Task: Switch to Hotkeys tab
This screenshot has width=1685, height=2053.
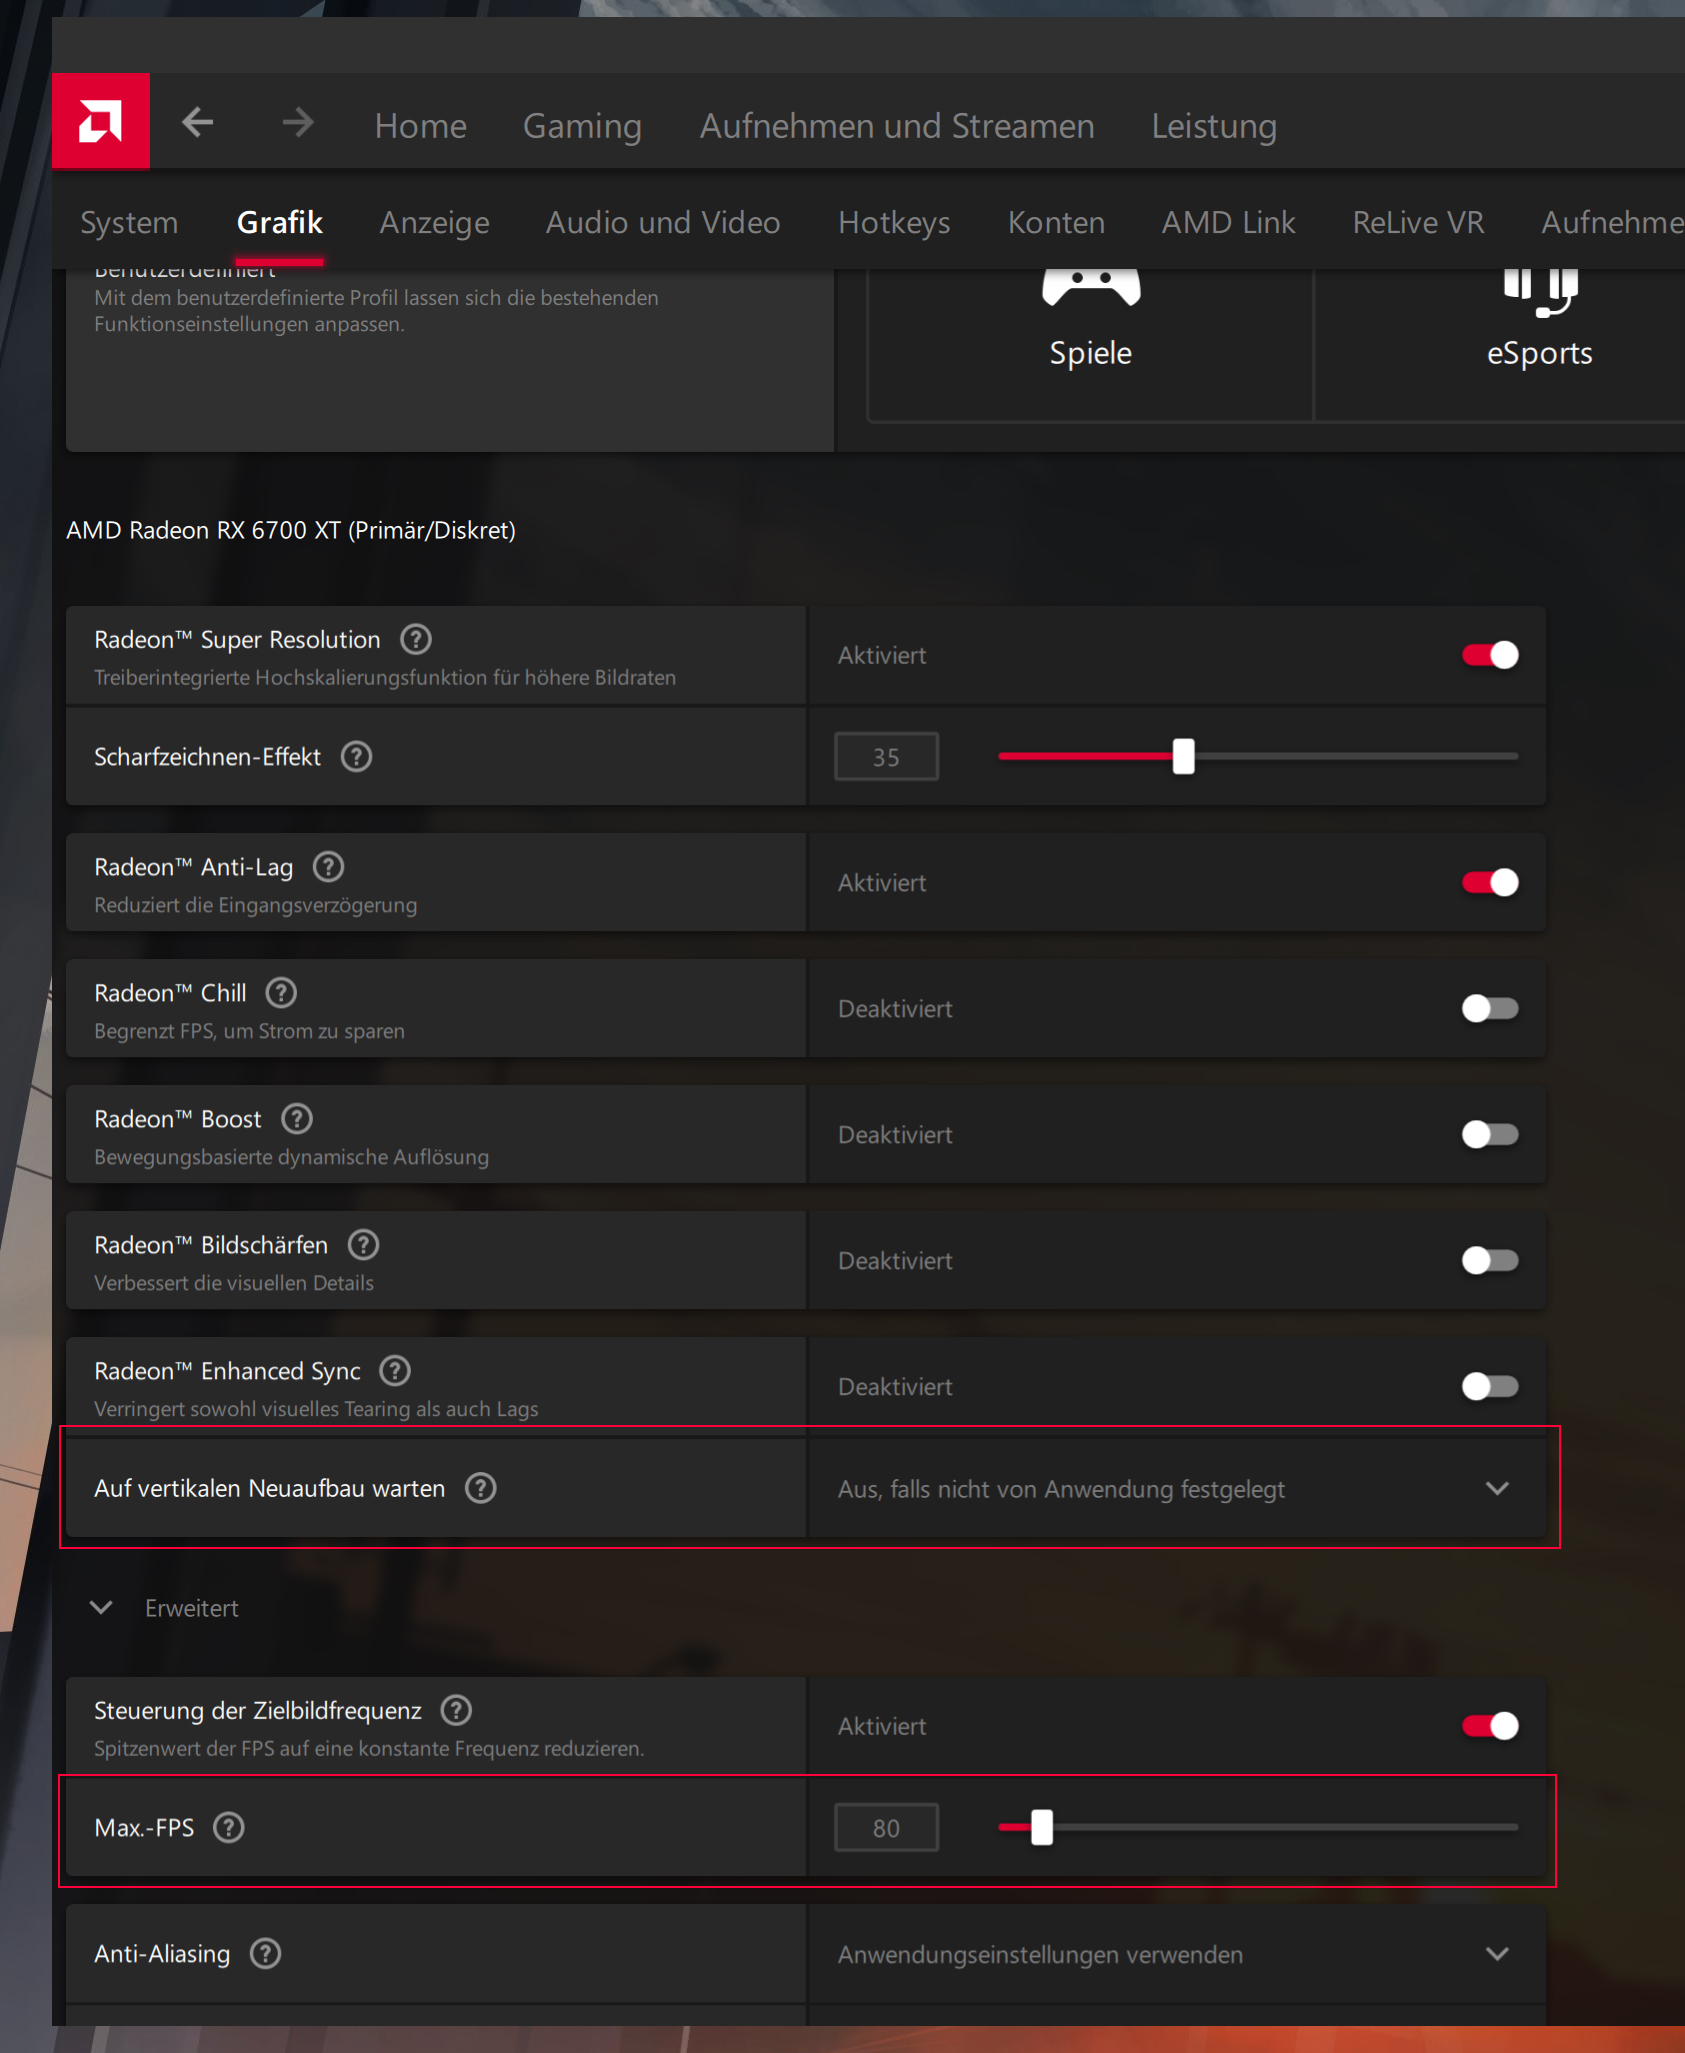Action: tap(894, 222)
